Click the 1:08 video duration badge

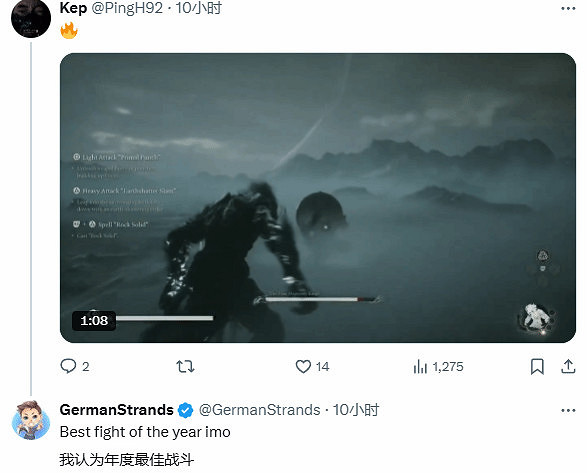coord(94,321)
